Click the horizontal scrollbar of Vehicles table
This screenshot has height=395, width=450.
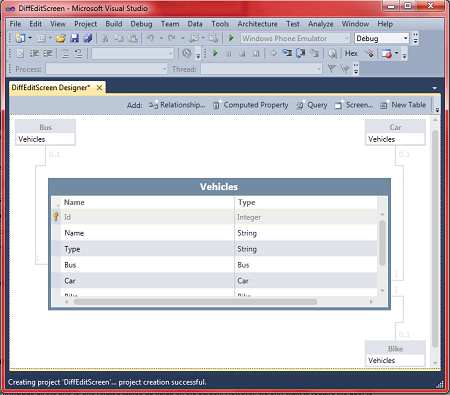pos(195,302)
